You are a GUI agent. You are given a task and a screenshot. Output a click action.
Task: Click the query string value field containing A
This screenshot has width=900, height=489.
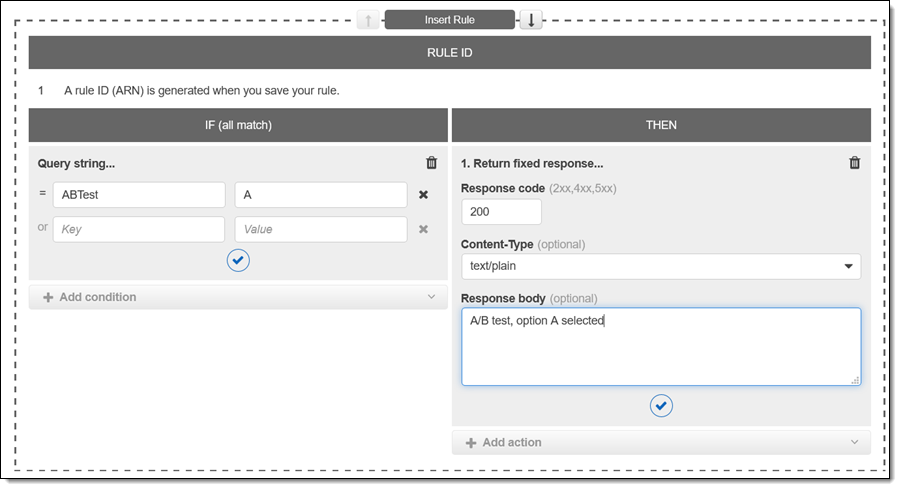(320, 195)
